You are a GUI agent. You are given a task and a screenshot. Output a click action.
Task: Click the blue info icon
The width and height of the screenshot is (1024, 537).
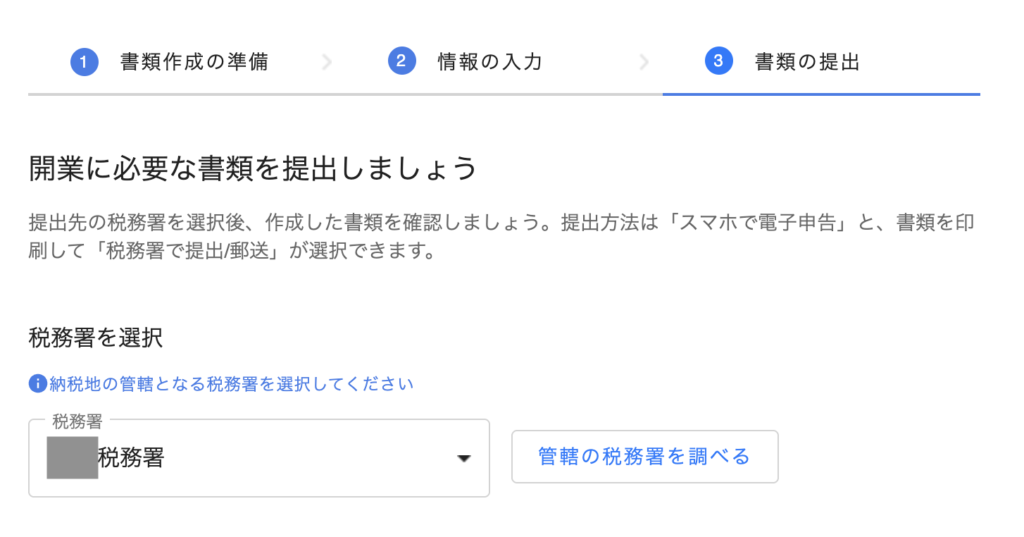click(38, 384)
